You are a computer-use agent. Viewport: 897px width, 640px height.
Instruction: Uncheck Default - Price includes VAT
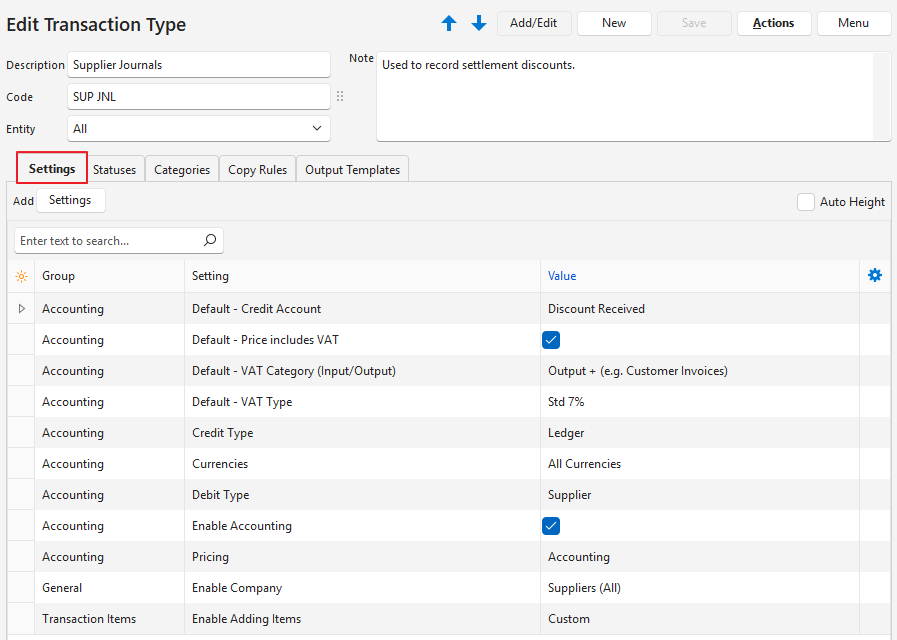tap(551, 340)
